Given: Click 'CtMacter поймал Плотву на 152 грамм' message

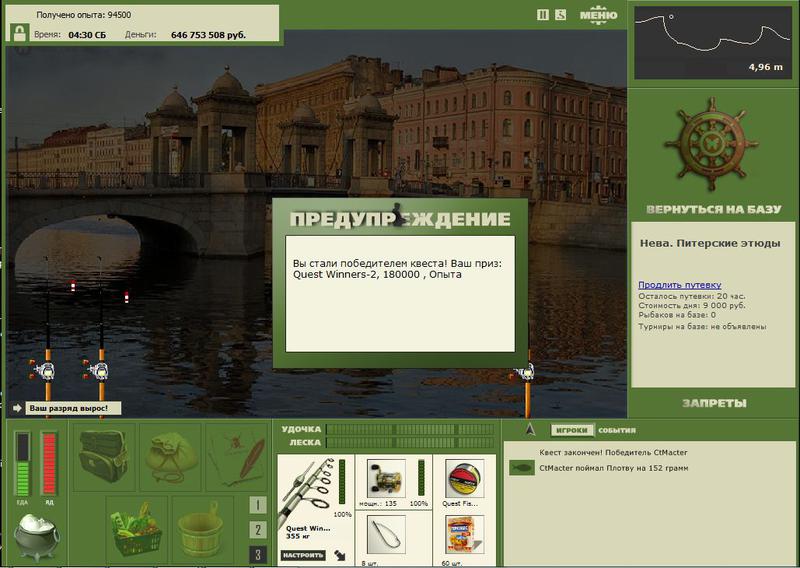Looking at the screenshot, I should [614, 468].
